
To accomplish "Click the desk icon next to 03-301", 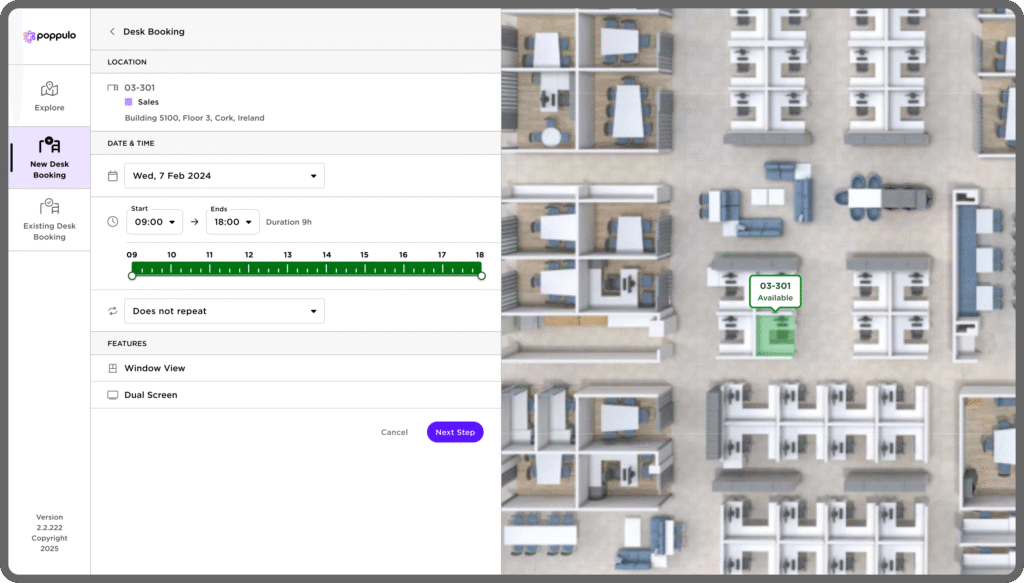I will point(113,88).
